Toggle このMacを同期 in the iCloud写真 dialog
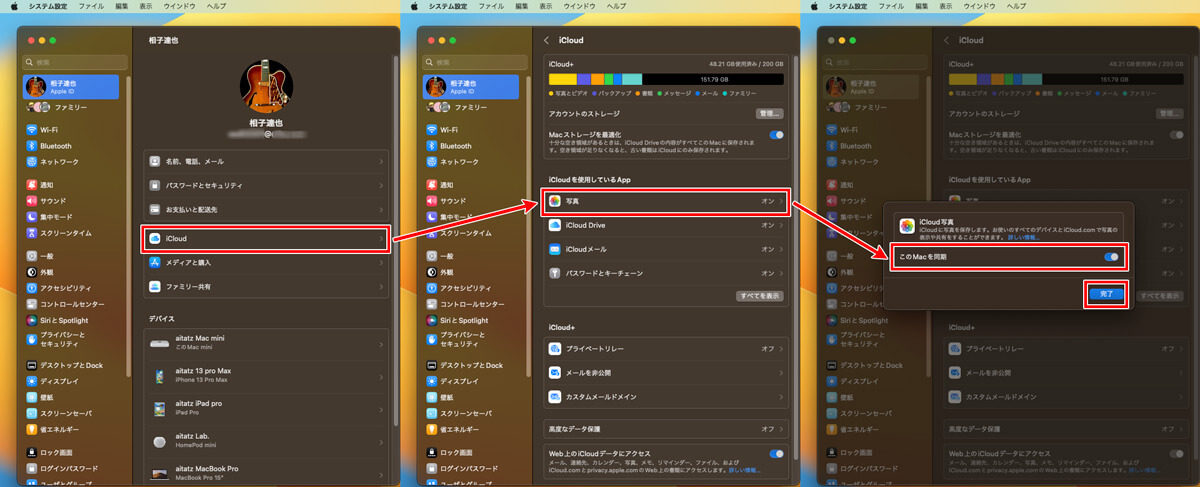1200x487 pixels. tap(1111, 257)
